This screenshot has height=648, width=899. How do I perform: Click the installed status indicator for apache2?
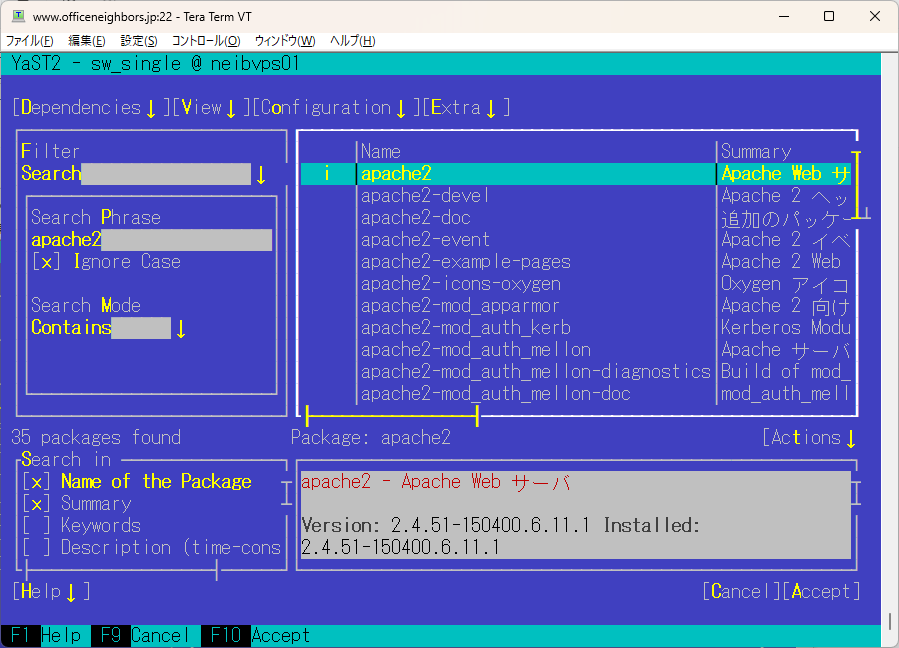(x=326, y=174)
